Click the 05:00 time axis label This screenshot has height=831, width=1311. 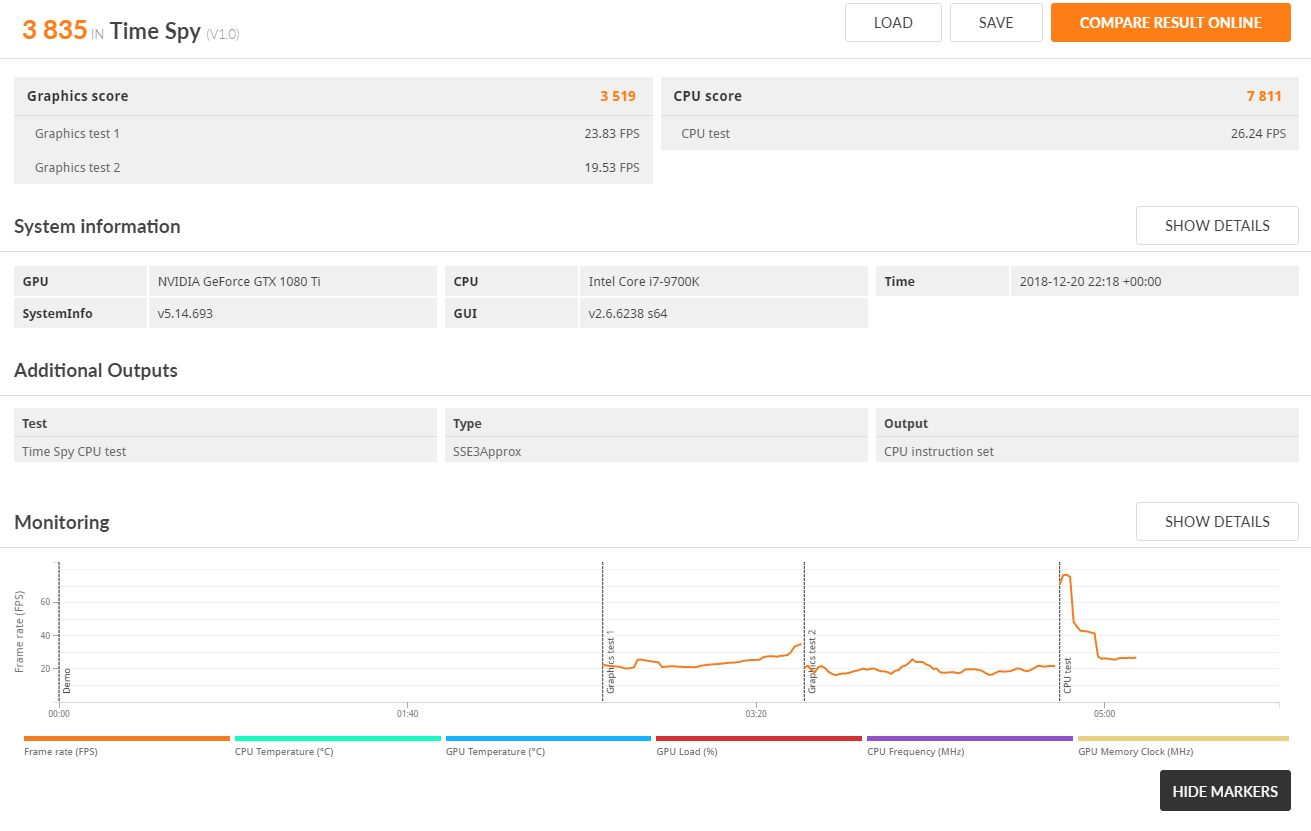click(x=1105, y=713)
